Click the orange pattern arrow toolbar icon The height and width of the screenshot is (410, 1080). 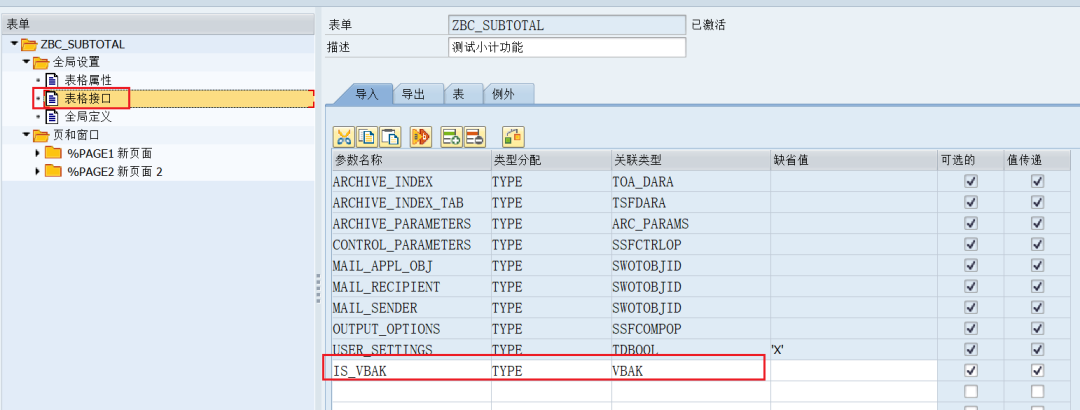pyautogui.click(x=421, y=136)
